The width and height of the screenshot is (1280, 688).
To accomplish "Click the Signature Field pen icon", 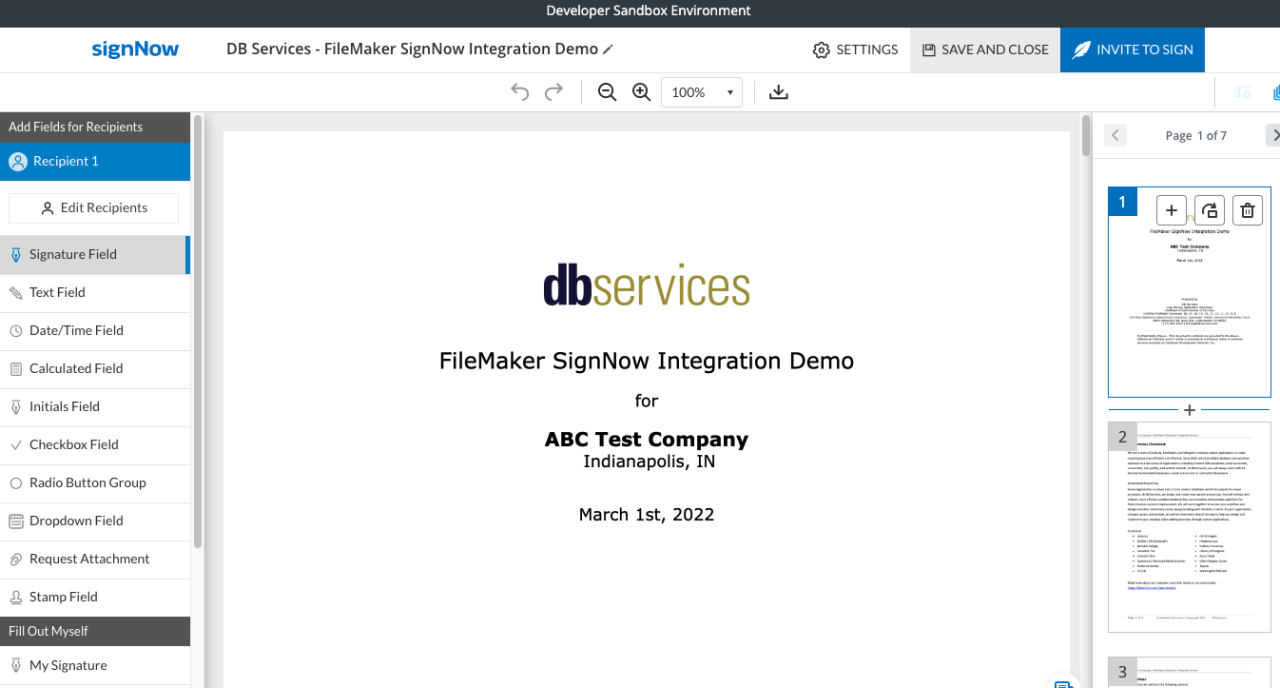I will point(16,254).
